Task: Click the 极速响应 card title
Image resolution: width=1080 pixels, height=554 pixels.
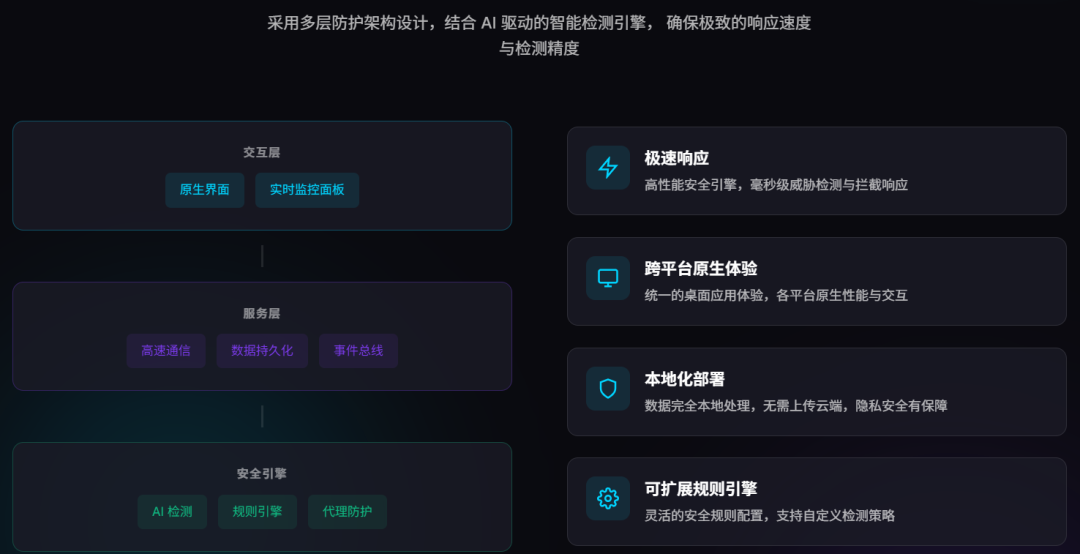Action: 677,158
